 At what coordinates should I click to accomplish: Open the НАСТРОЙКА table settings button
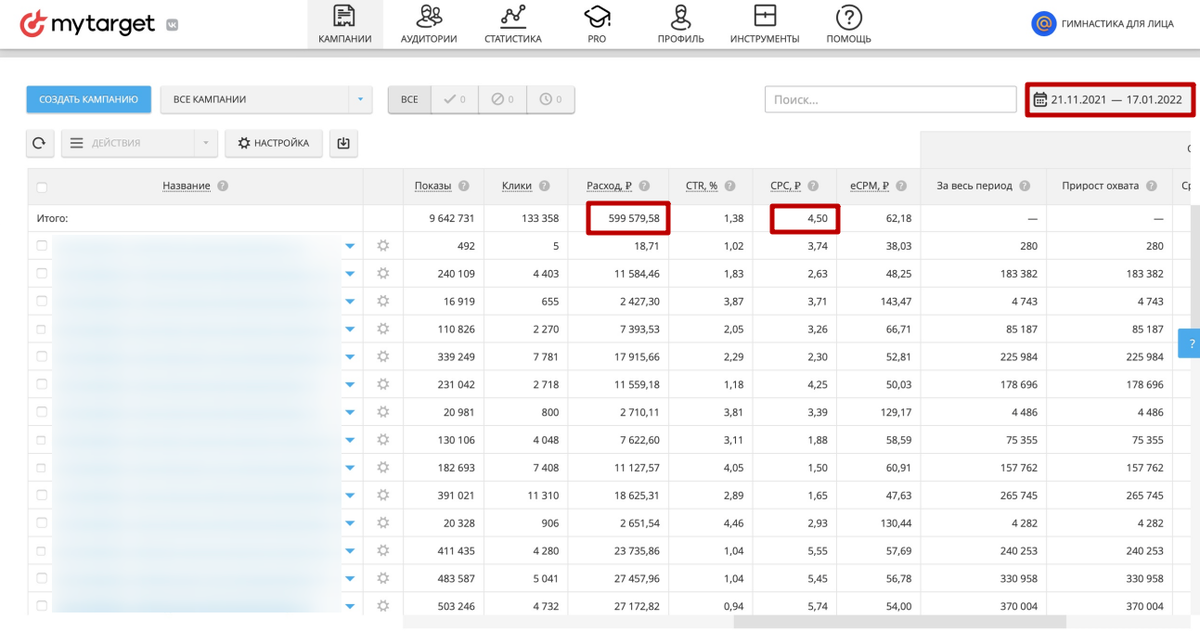[x=274, y=143]
